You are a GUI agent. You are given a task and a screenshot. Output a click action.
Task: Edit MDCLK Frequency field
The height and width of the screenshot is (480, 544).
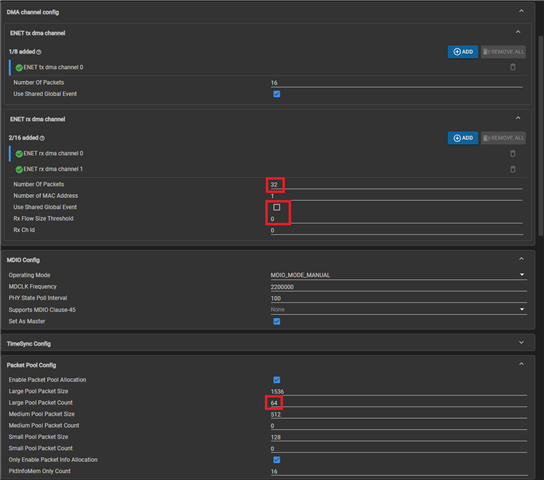click(x=399, y=287)
